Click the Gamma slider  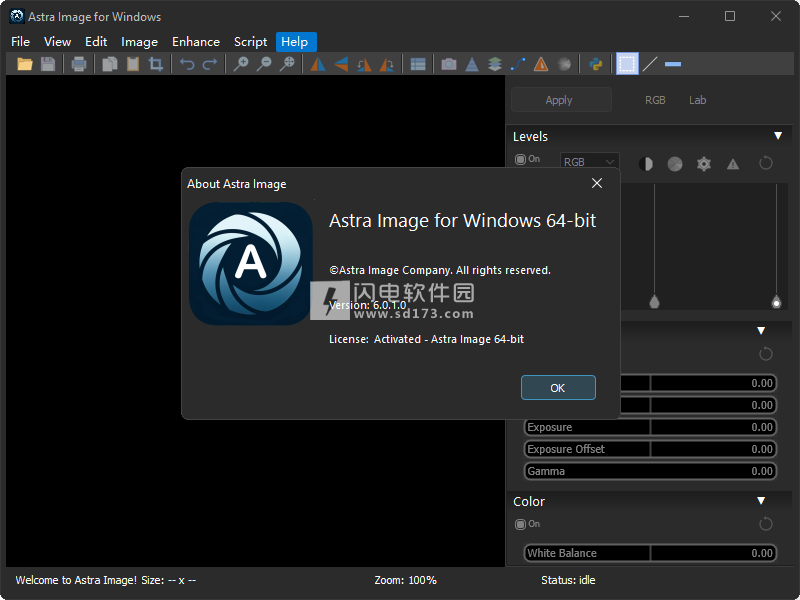click(x=651, y=471)
